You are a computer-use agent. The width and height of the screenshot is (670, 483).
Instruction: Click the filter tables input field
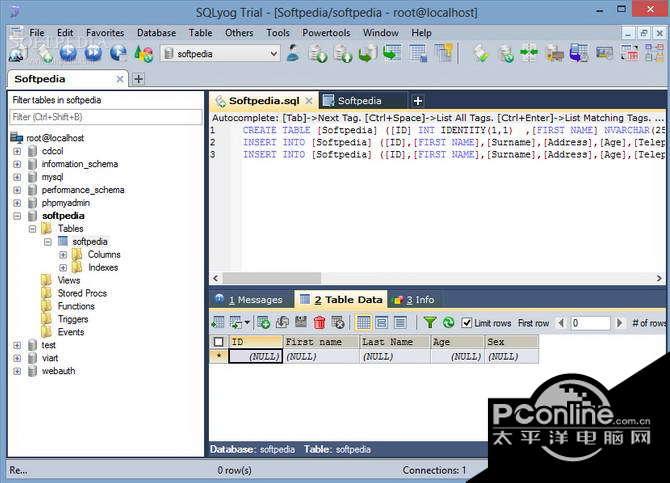pyautogui.click(x=106, y=117)
